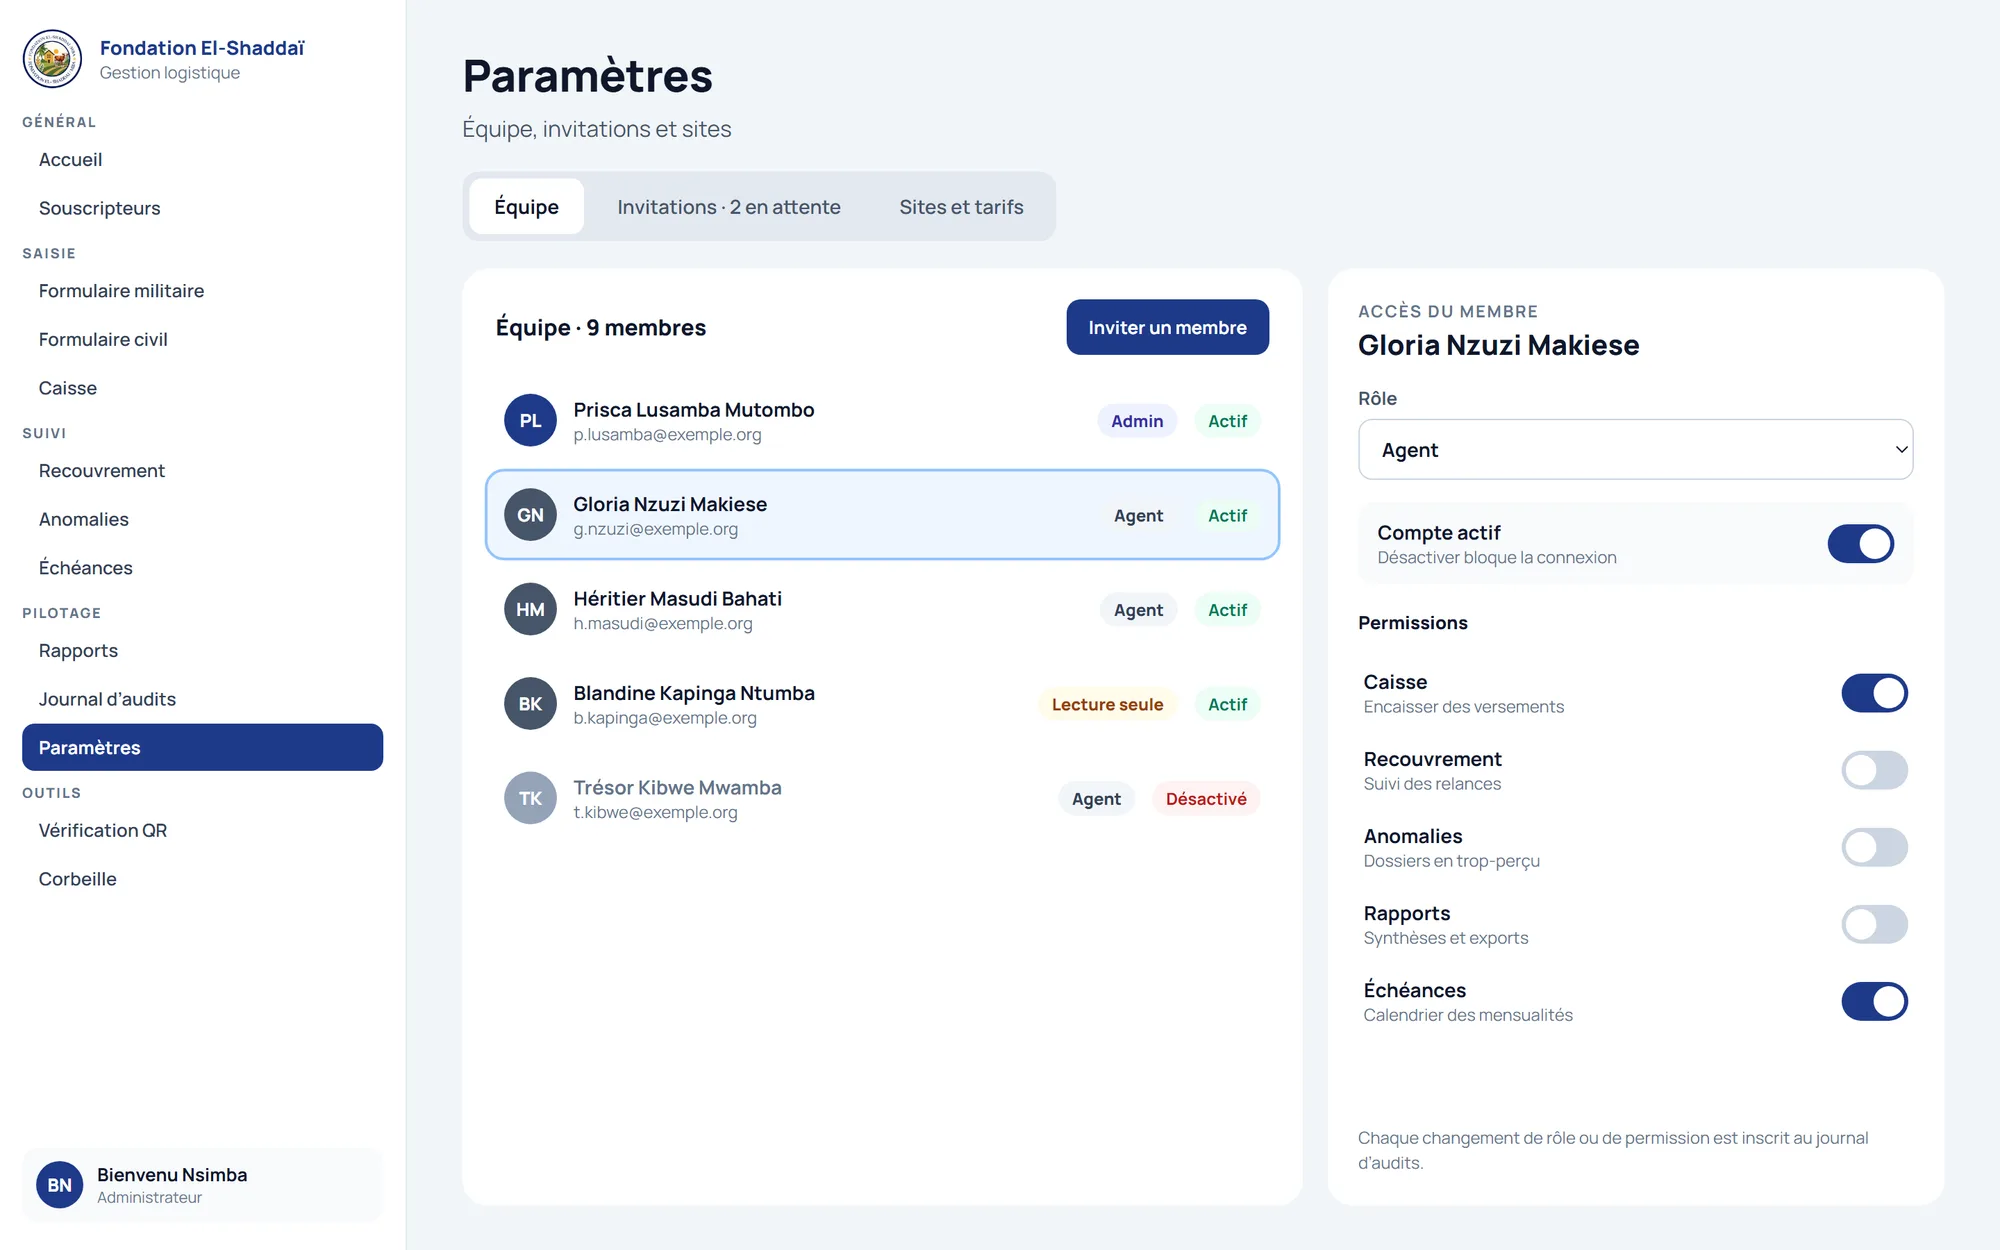The width and height of the screenshot is (2000, 1250).
Task: Open Souscripteurs page
Action: coord(202,208)
